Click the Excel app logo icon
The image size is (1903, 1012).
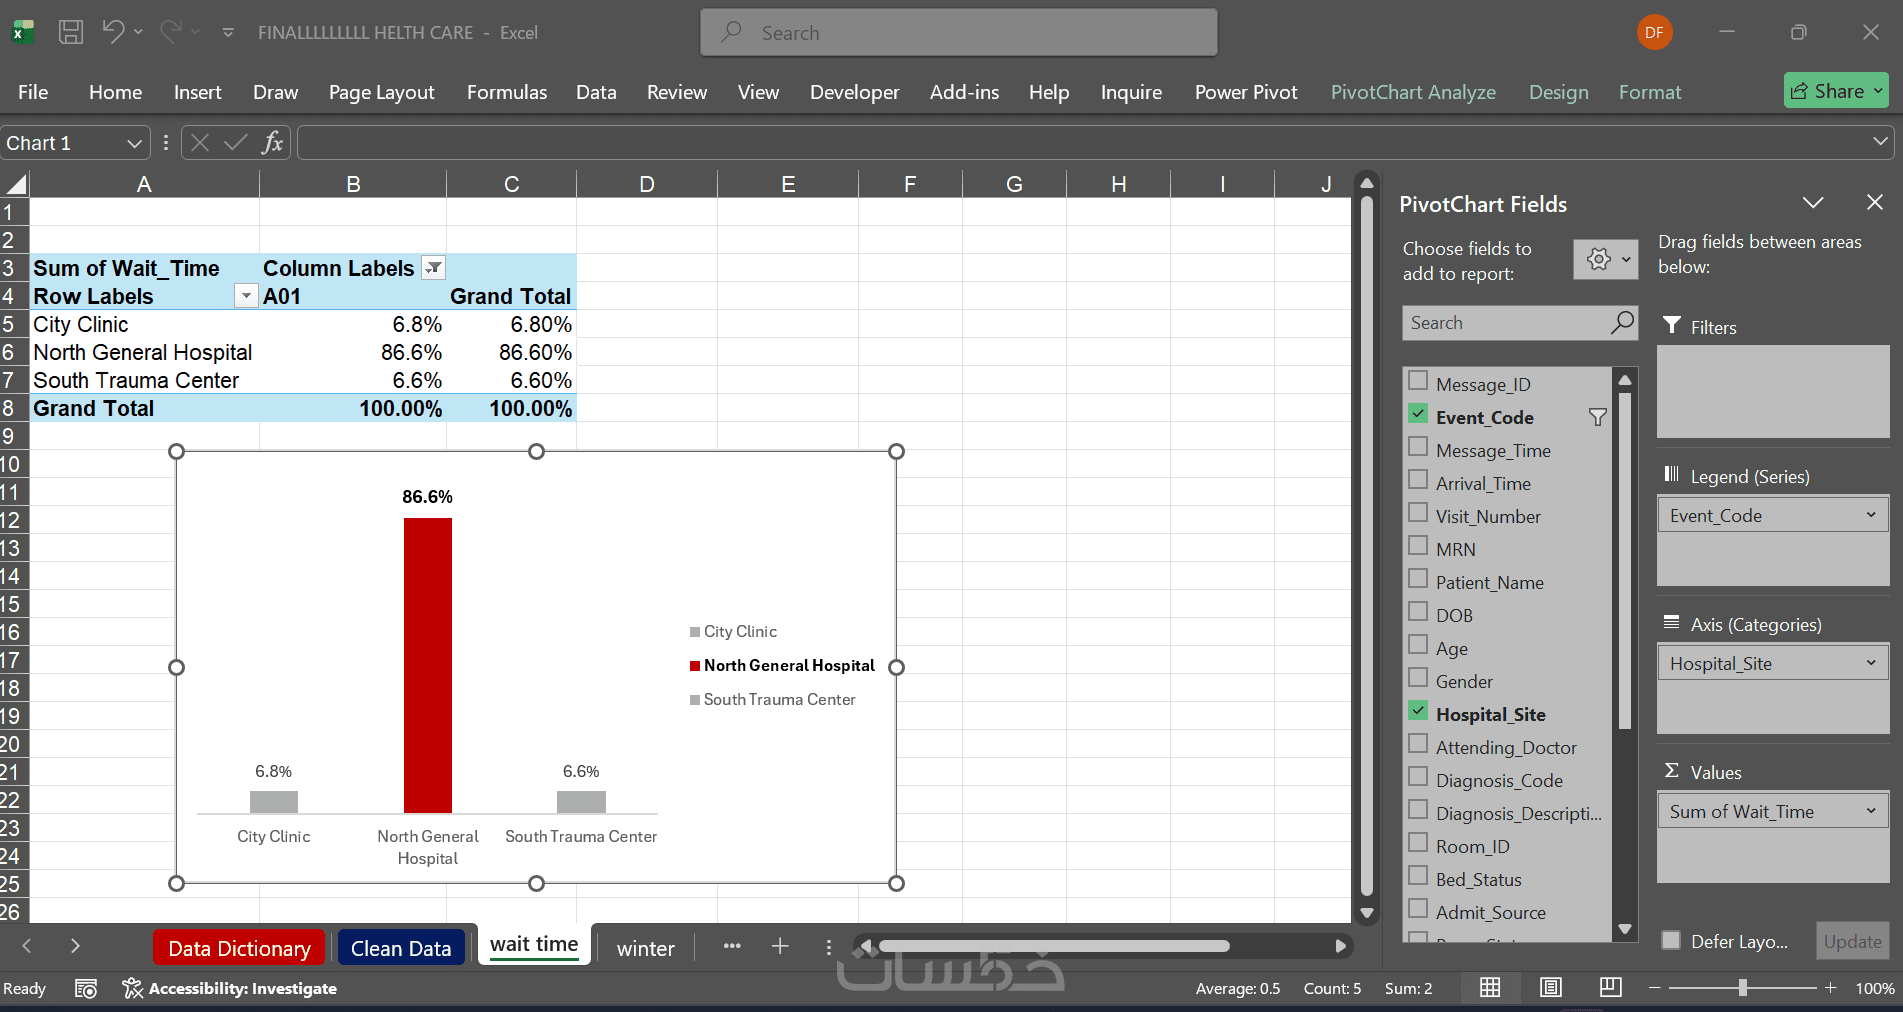pos(22,32)
